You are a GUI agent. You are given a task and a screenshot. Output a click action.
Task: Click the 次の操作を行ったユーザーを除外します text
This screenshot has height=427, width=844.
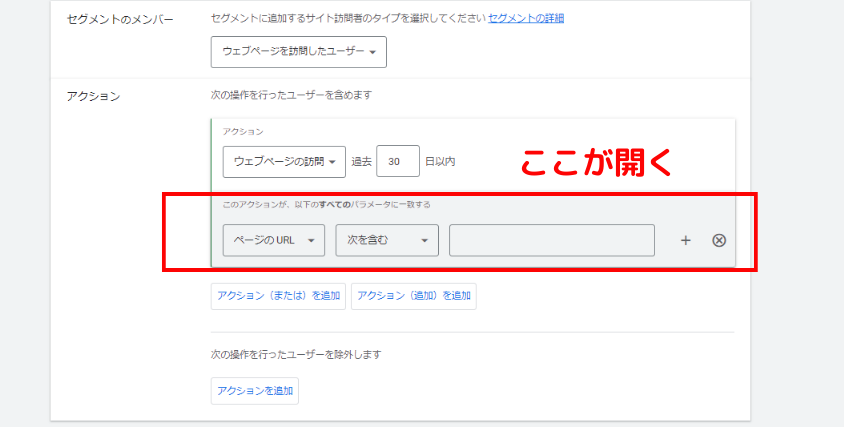click(x=296, y=354)
